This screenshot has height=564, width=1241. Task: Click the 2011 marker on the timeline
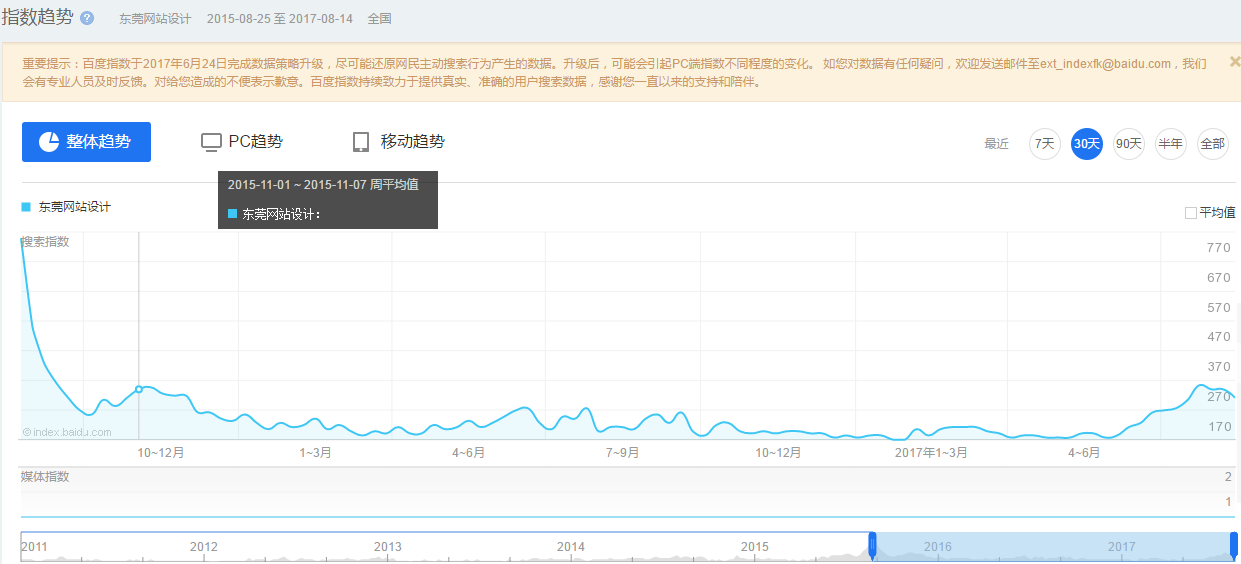34,547
